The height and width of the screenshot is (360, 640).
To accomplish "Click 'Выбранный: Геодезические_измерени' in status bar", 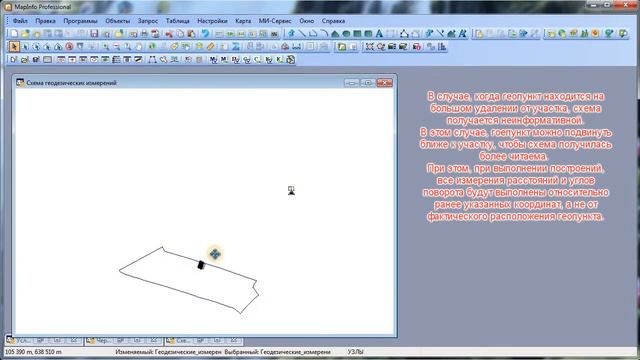I will [277, 351].
